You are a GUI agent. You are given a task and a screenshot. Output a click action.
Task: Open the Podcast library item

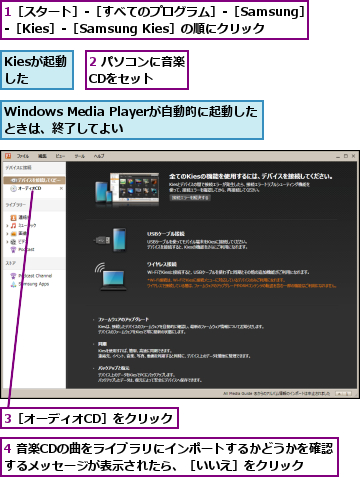(22, 250)
